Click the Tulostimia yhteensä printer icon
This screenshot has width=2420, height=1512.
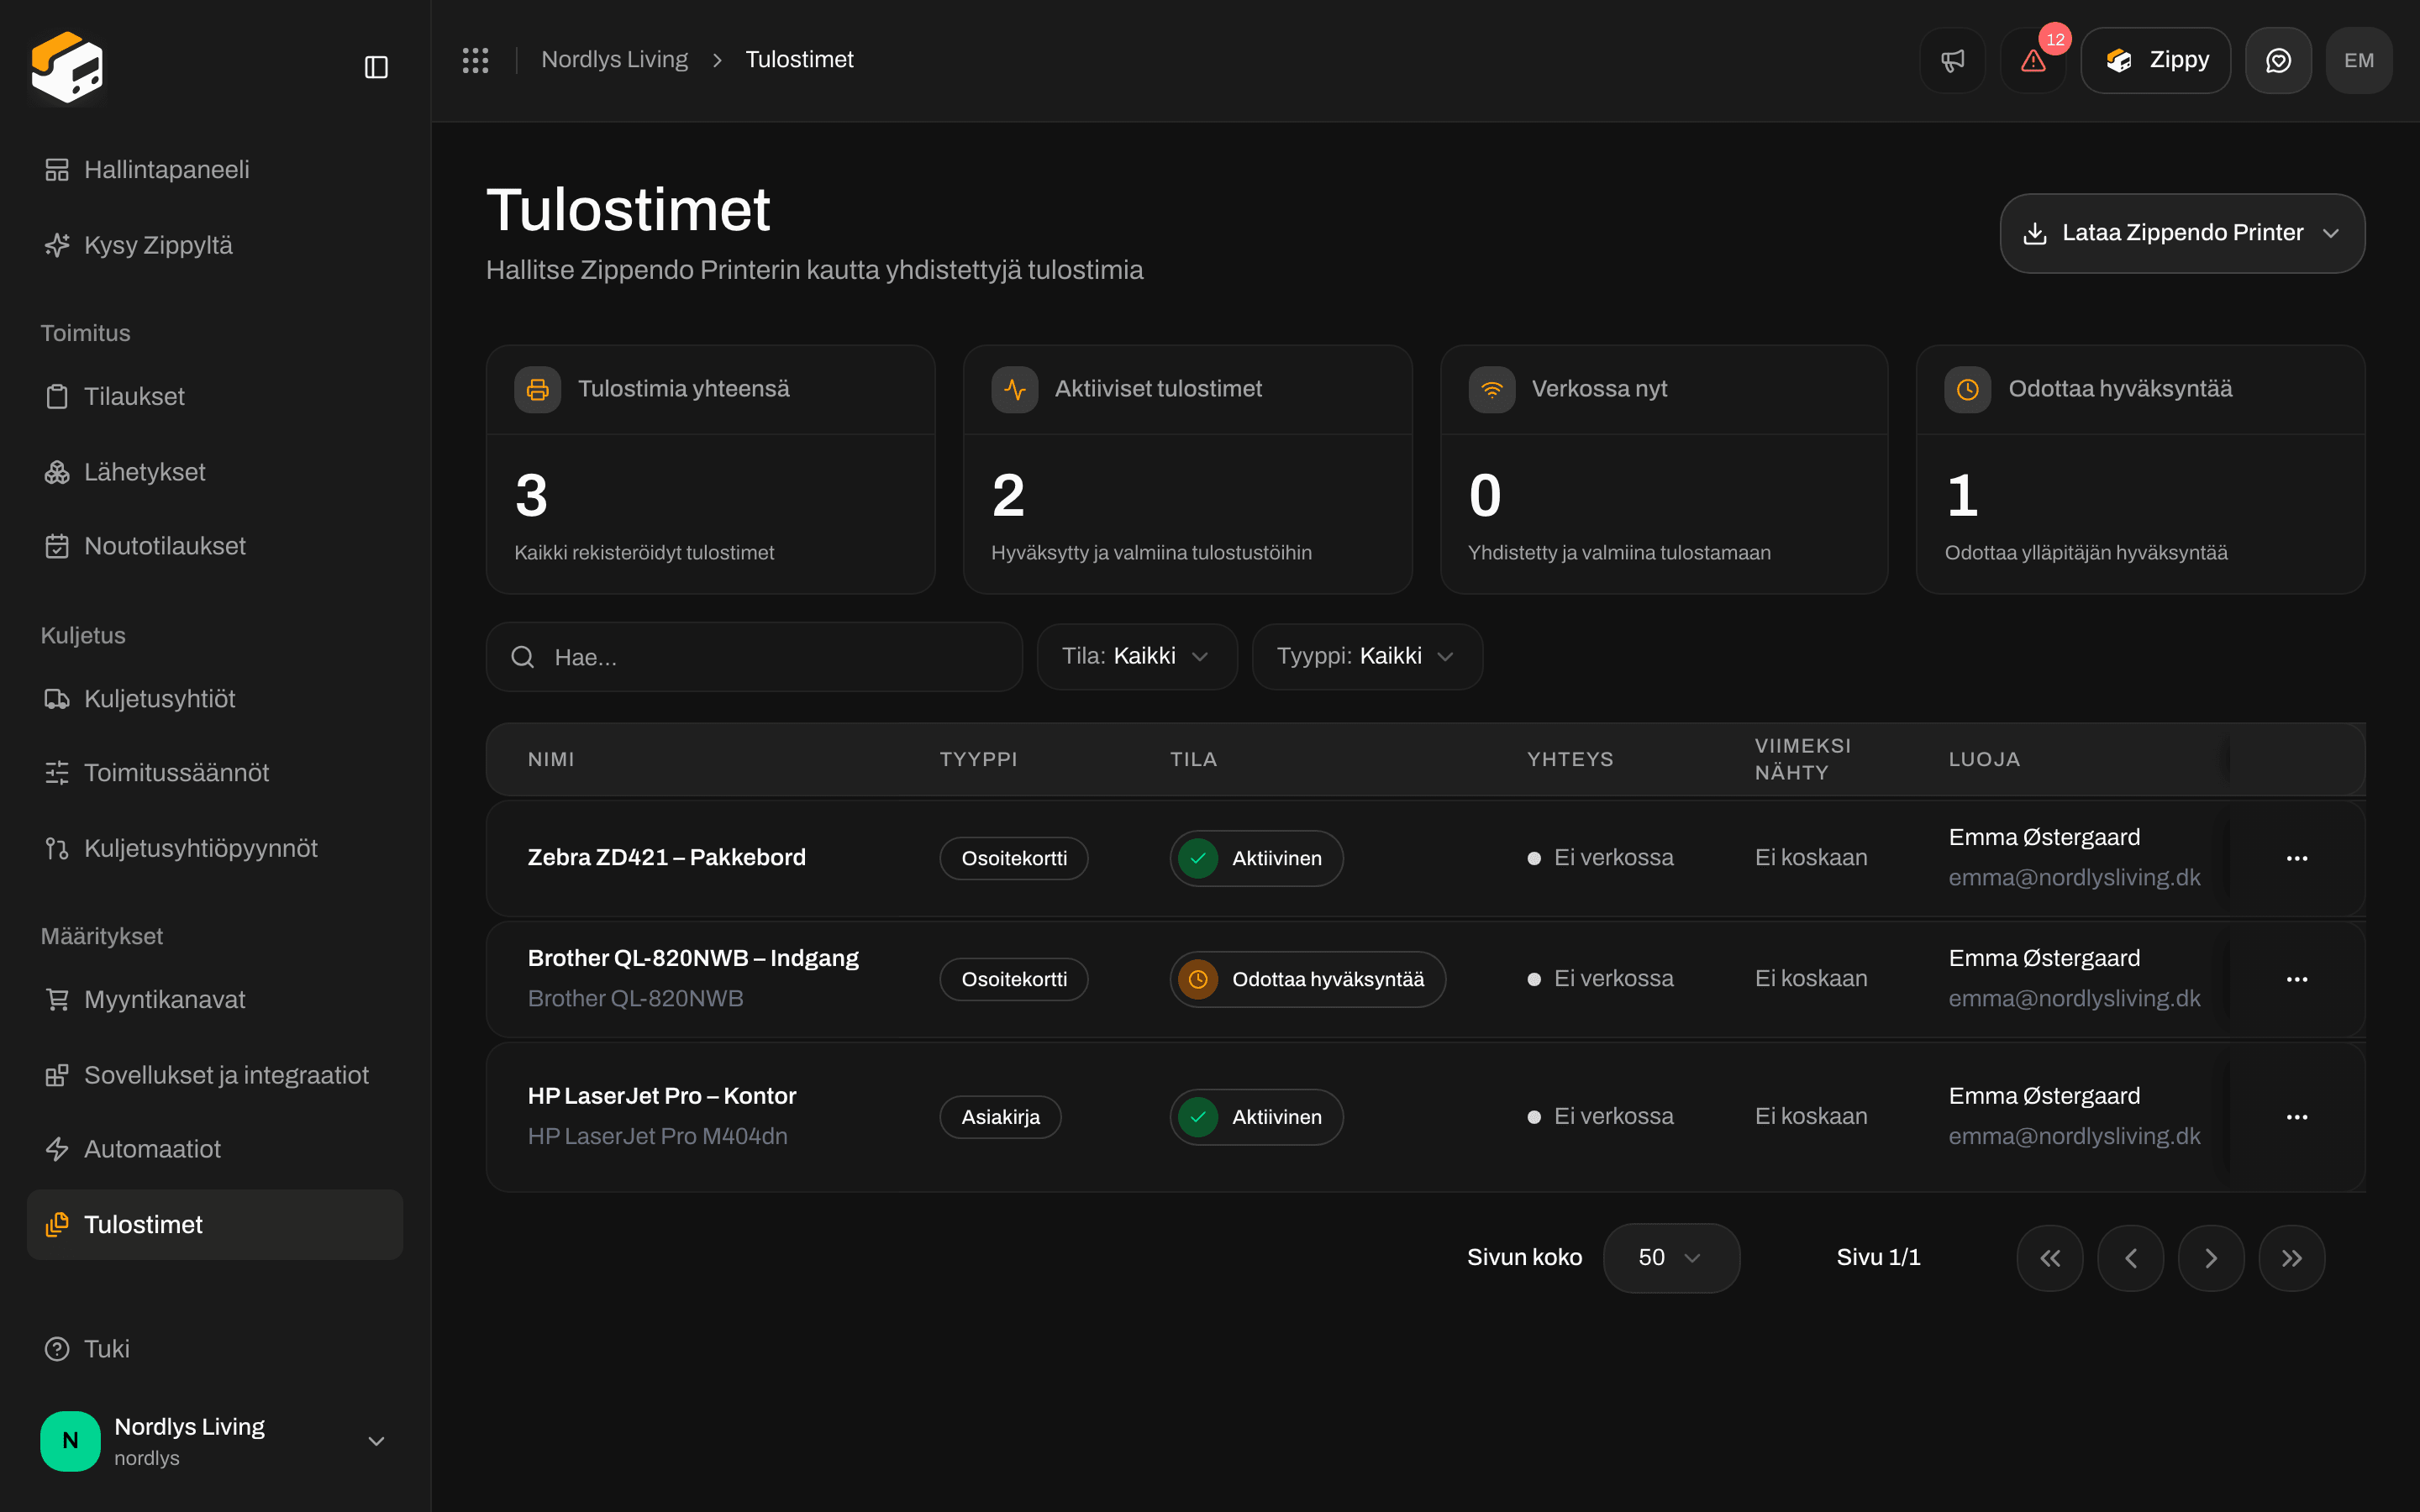tap(538, 389)
